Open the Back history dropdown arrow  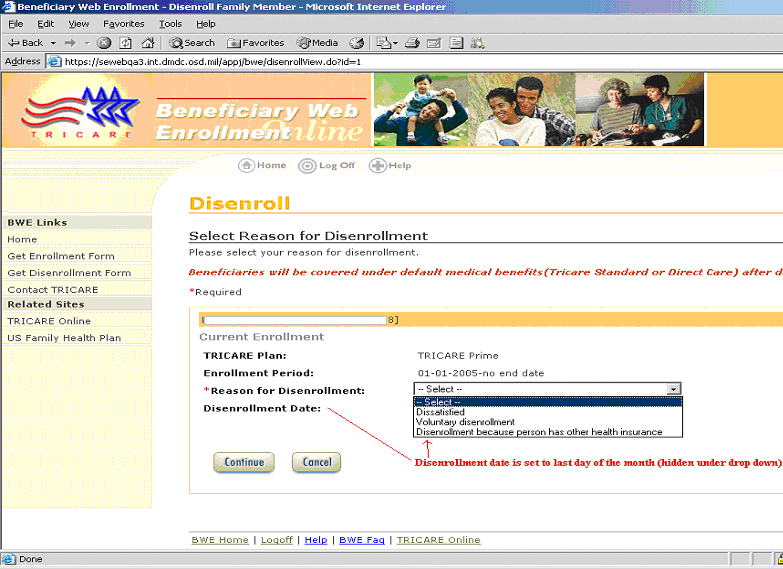(53, 43)
